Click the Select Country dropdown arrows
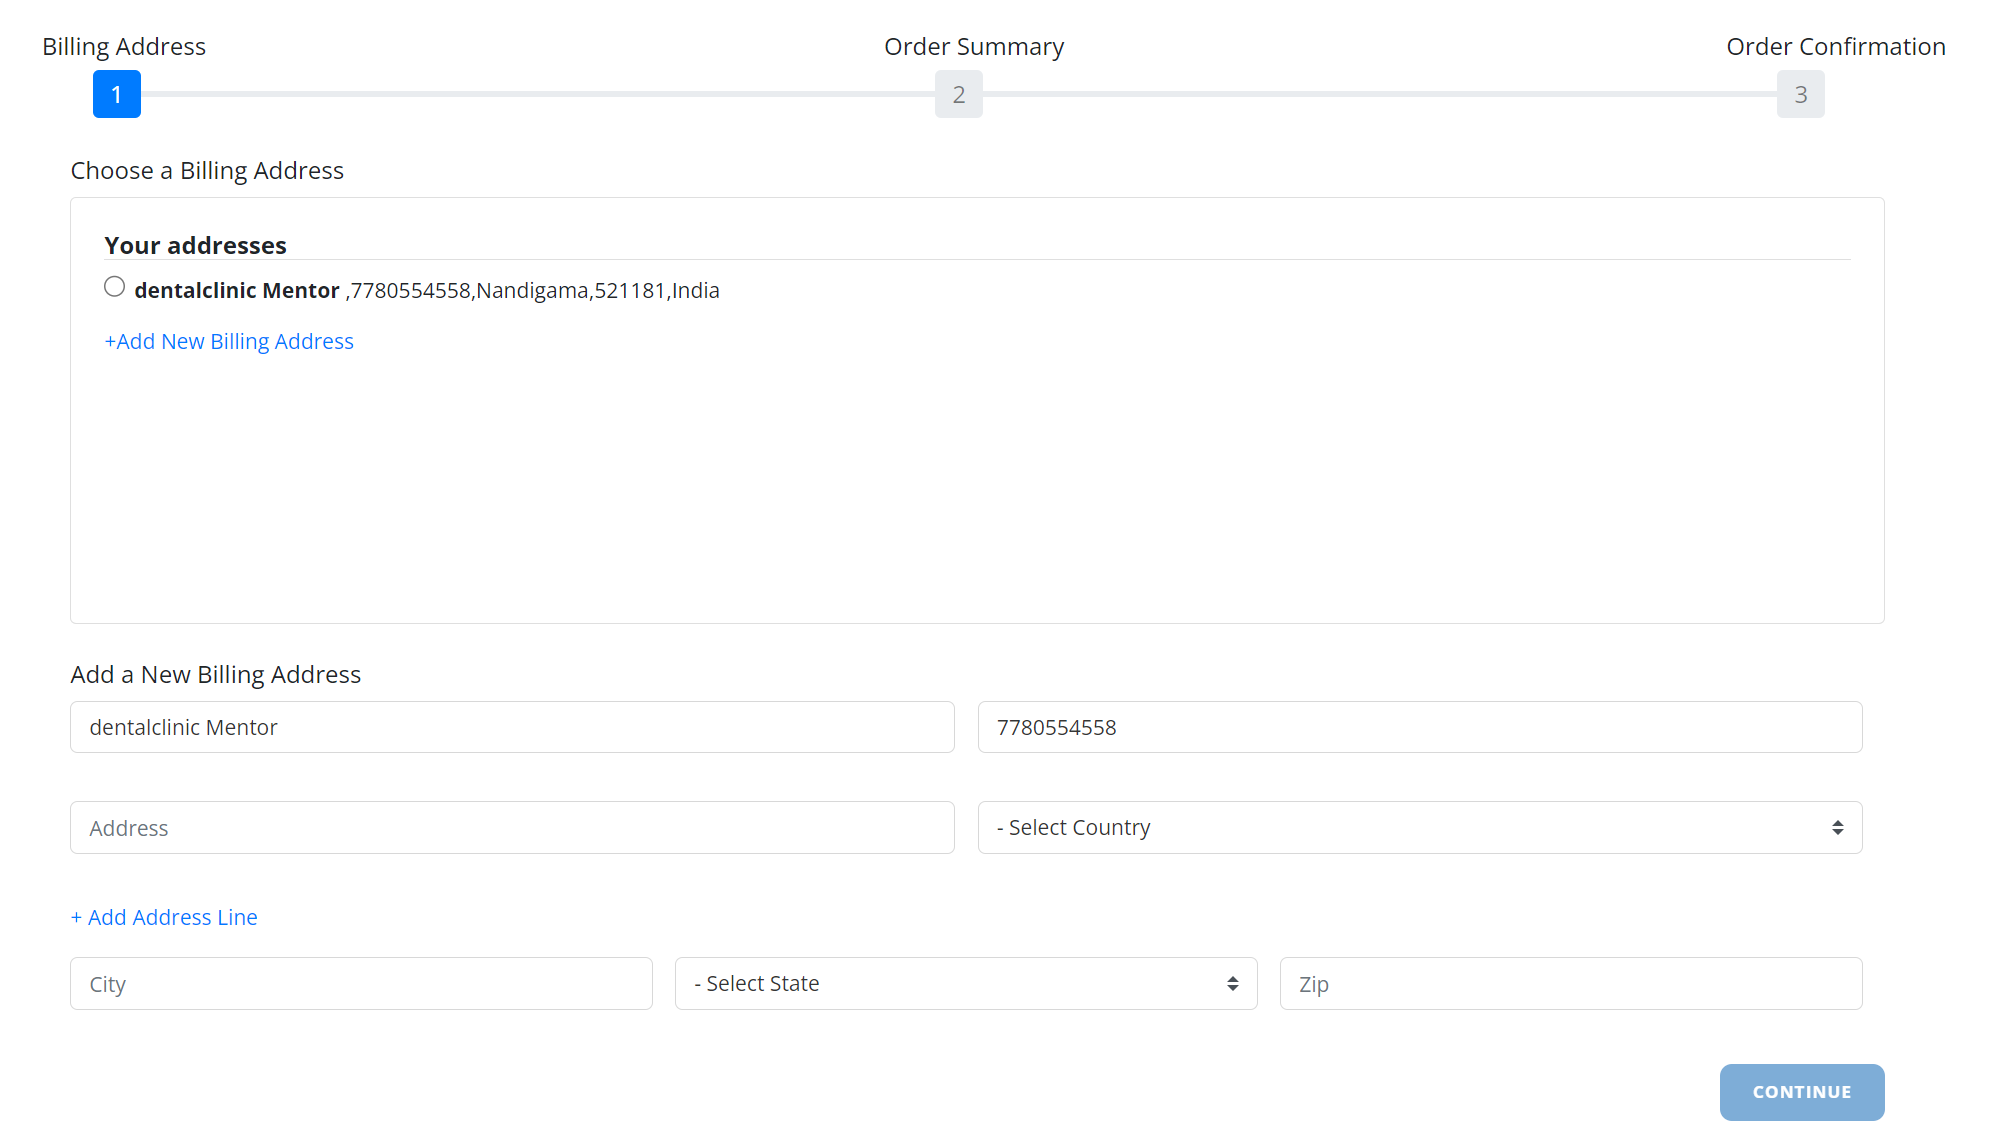 (x=1837, y=827)
